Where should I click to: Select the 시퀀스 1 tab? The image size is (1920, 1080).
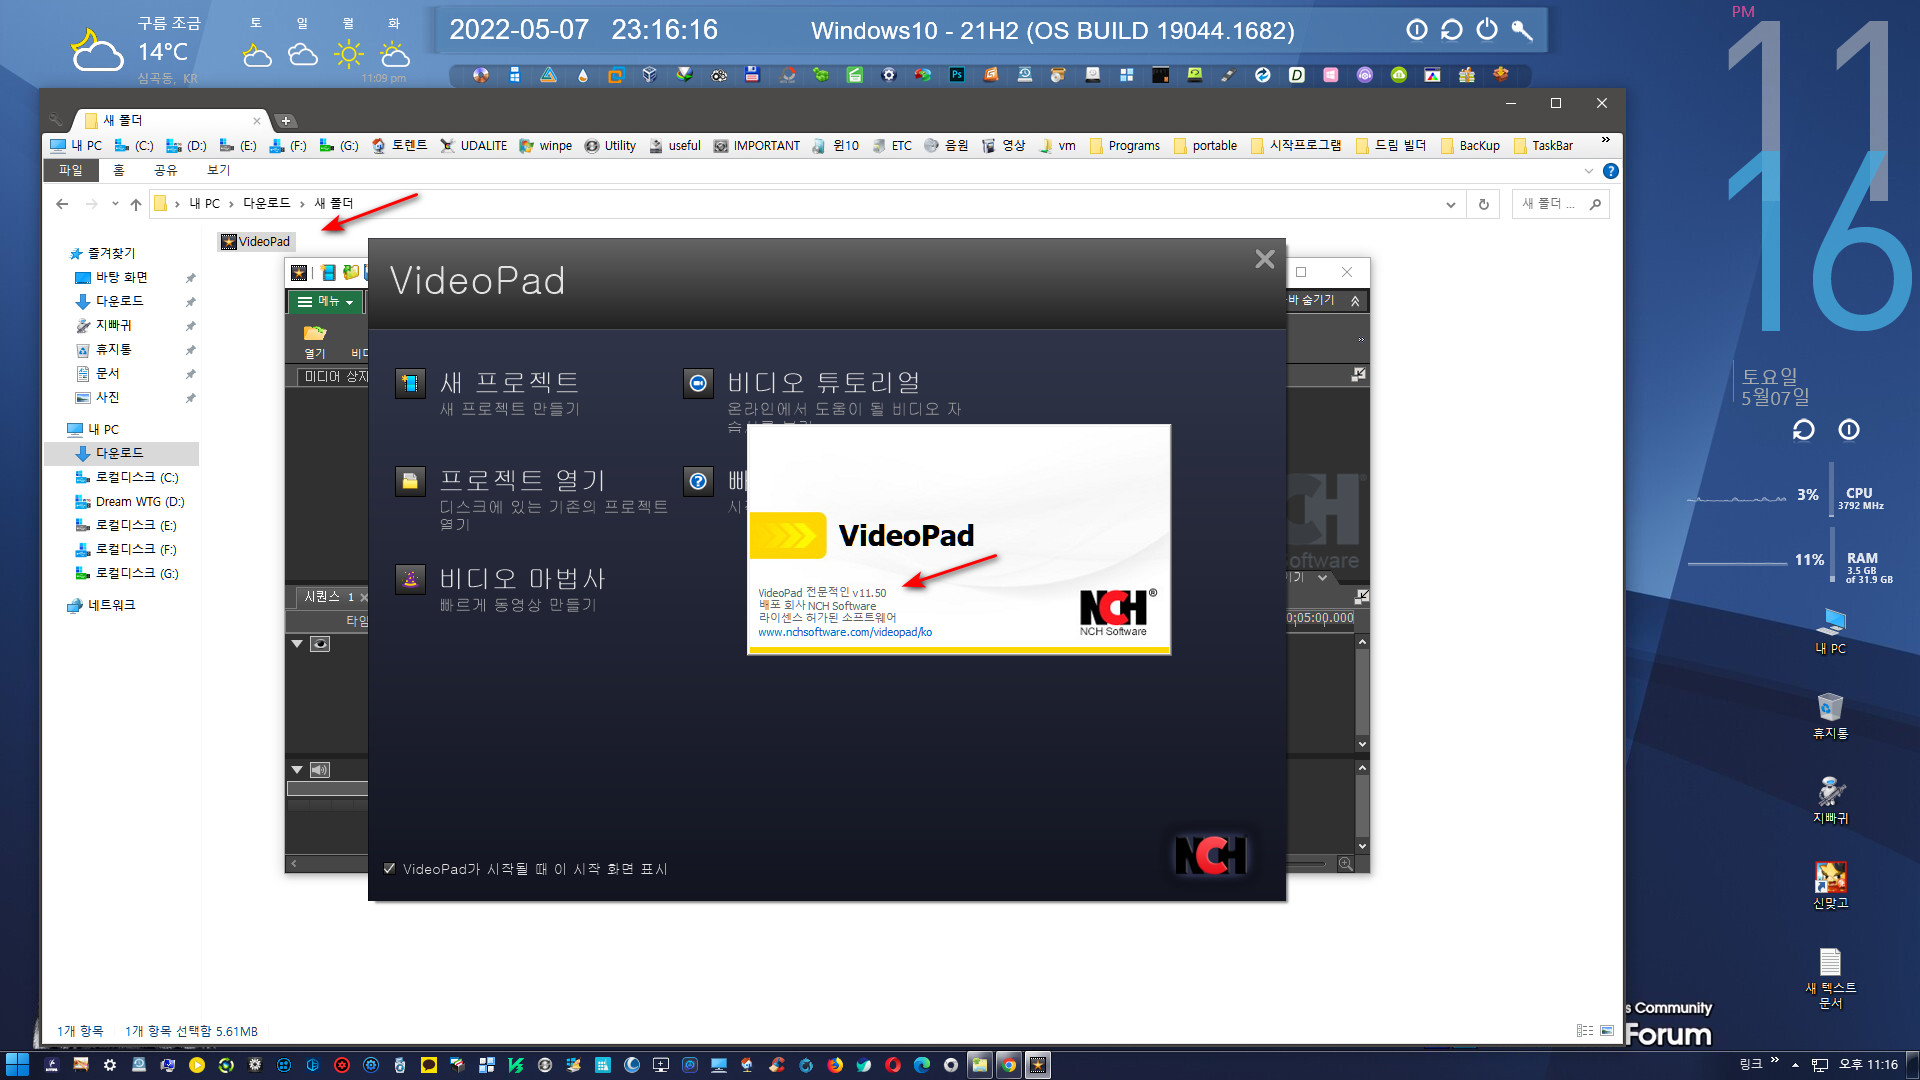point(329,597)
